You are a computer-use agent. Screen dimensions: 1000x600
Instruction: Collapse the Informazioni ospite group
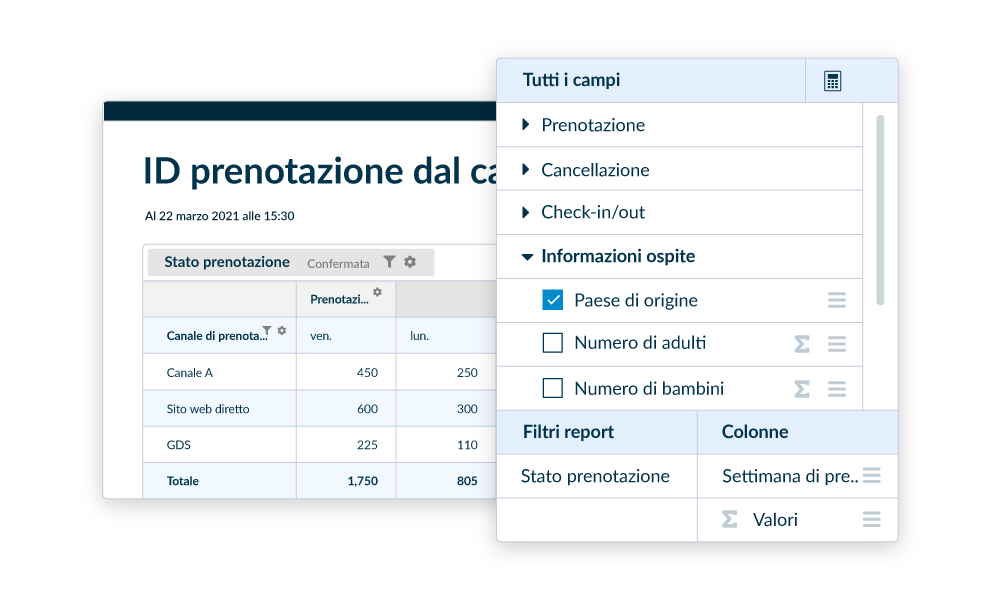click(x=527, y=257)
